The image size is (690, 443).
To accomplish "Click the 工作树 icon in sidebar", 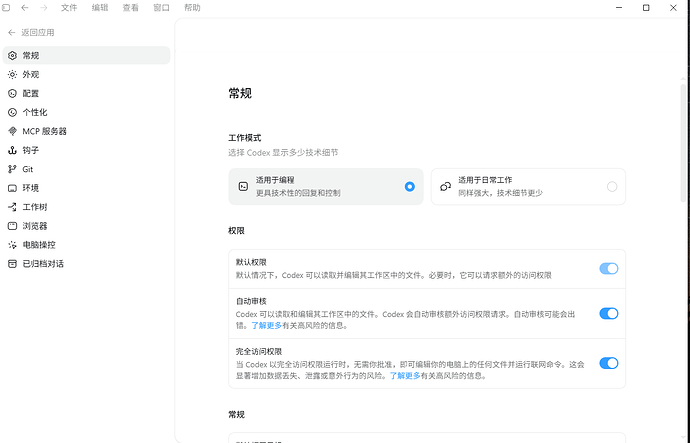I will point(12,207).
